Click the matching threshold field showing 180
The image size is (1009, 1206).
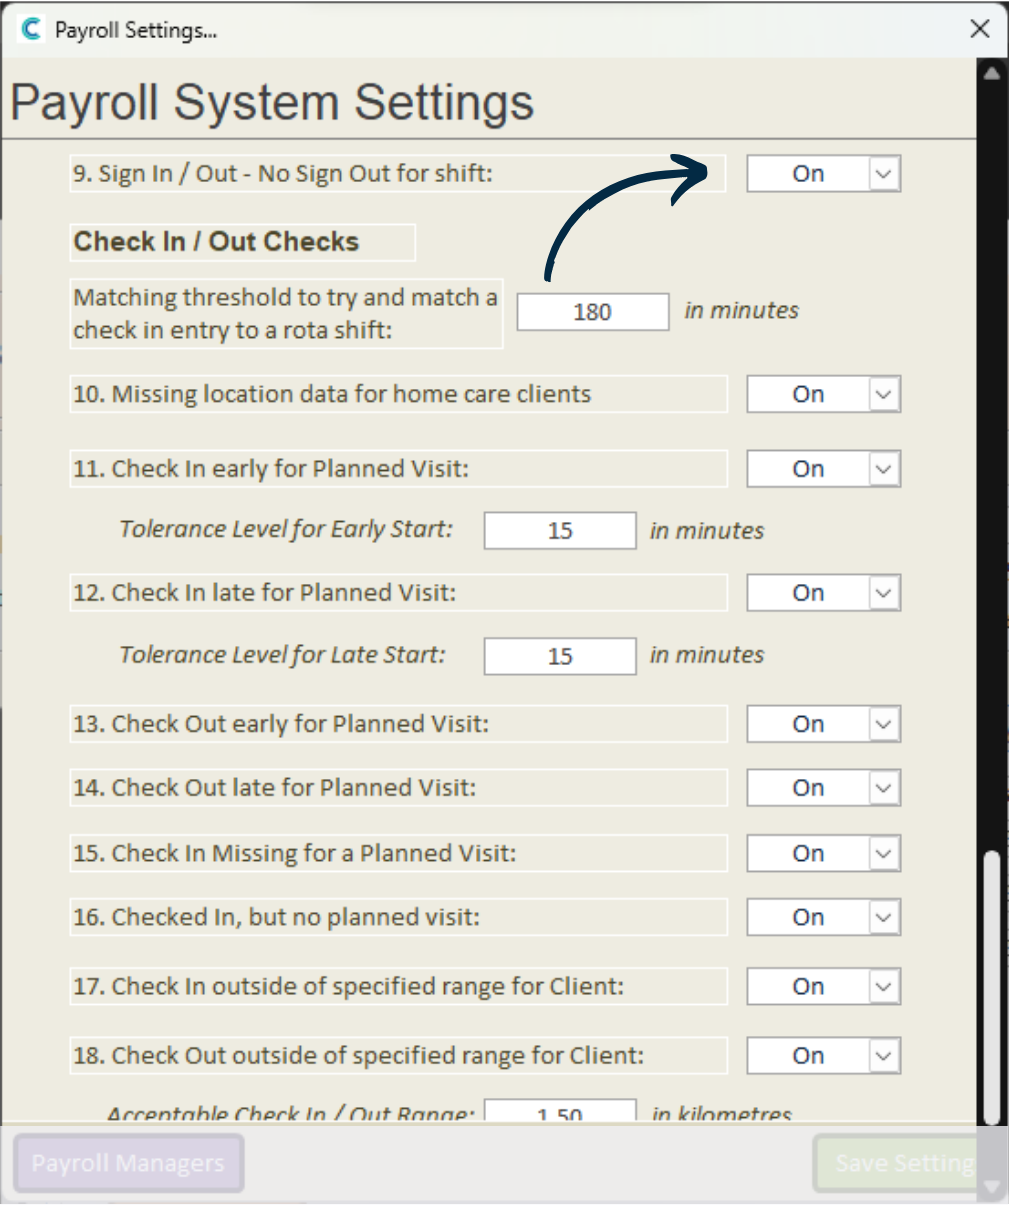click(593, 312)
